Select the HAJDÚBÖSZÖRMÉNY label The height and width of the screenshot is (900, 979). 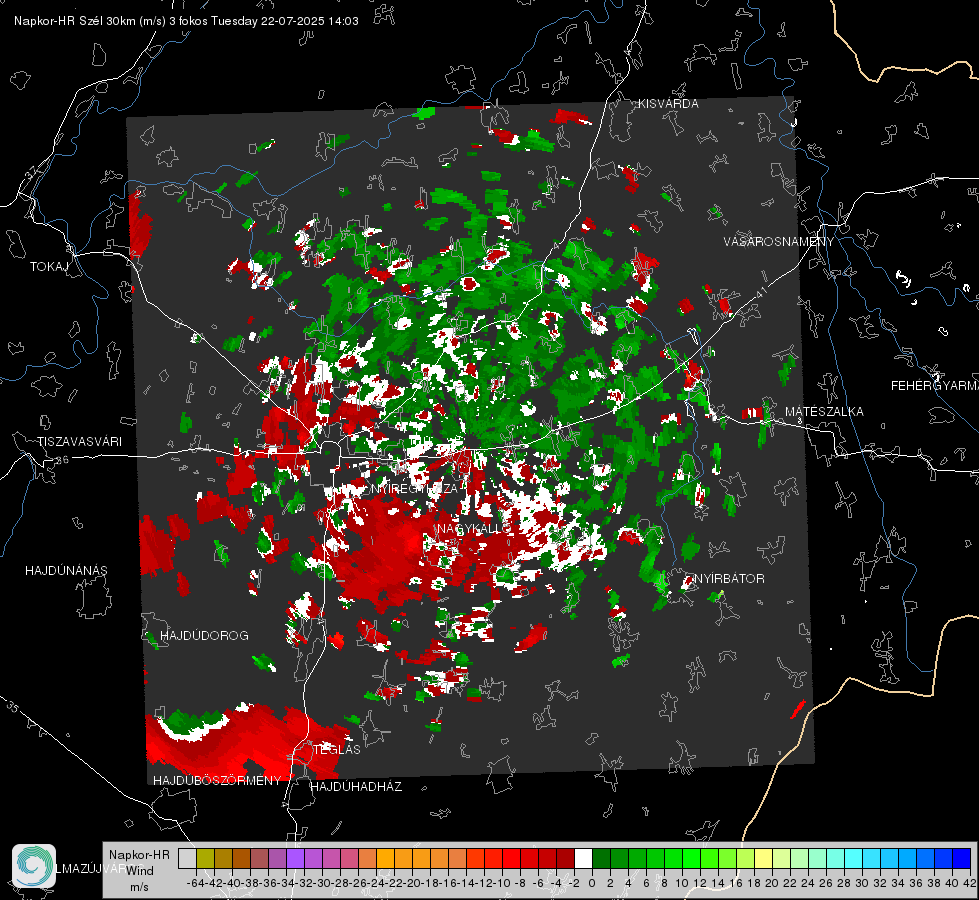[x=217, y=781]
